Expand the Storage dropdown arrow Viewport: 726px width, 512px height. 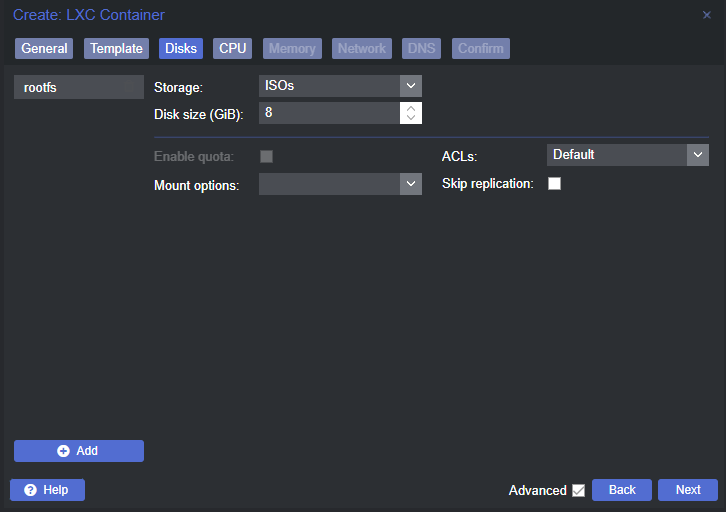[411, 86]
